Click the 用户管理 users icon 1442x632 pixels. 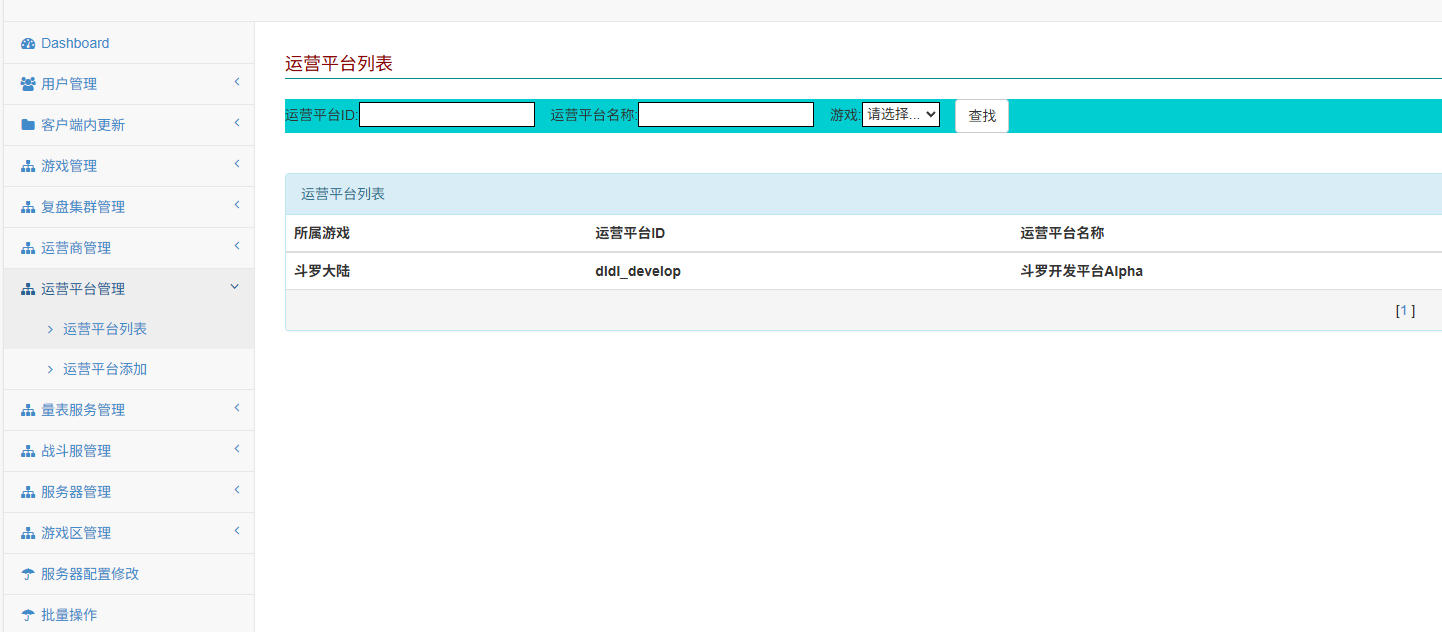(28, 85)
